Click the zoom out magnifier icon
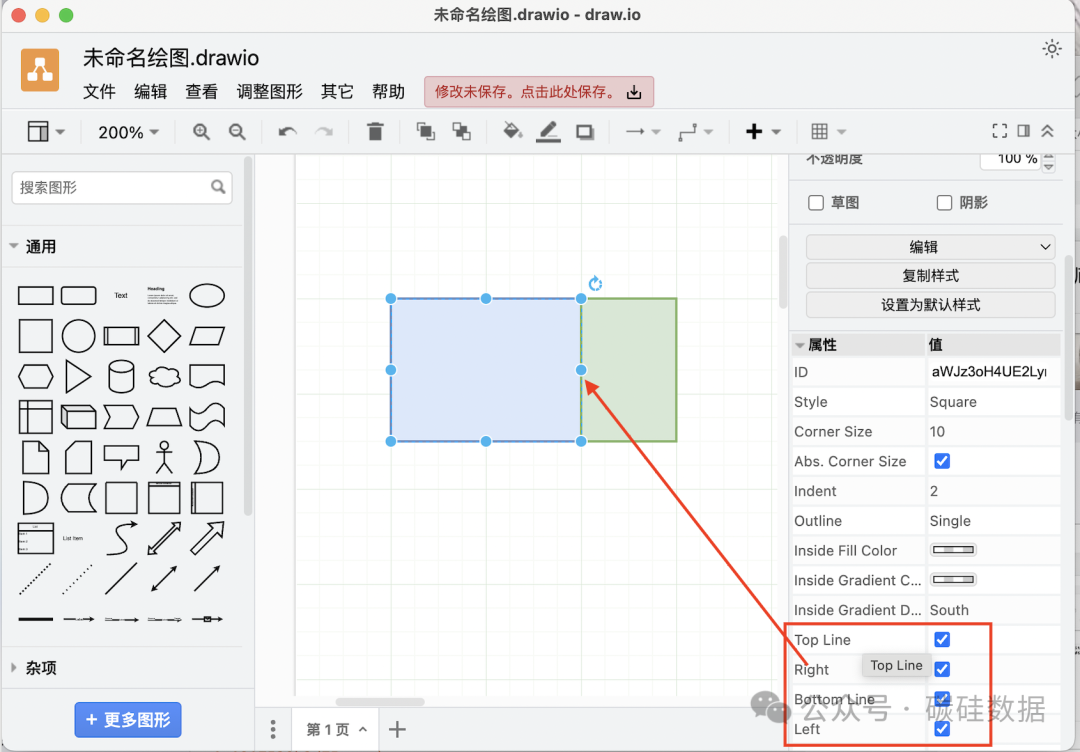1080x752 pixels. (x=237, y=132)
